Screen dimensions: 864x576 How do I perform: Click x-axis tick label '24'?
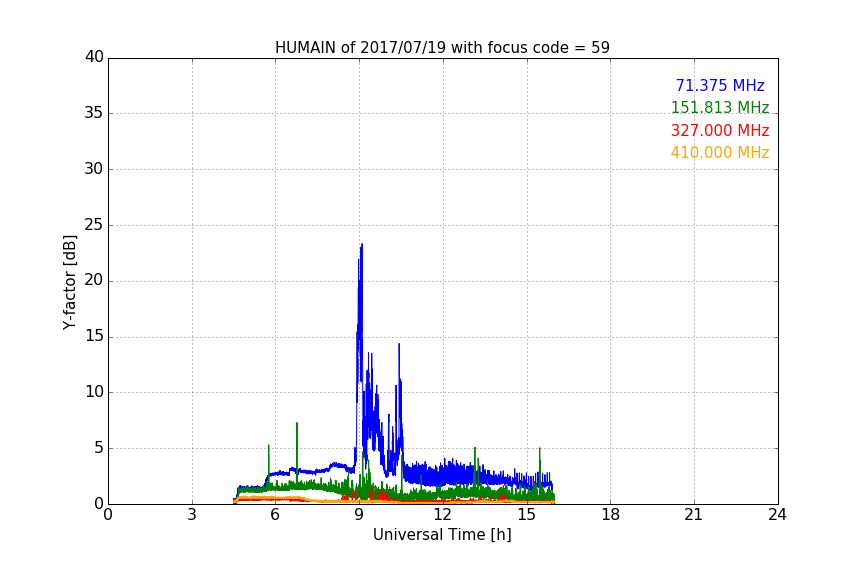click(777, 515)
